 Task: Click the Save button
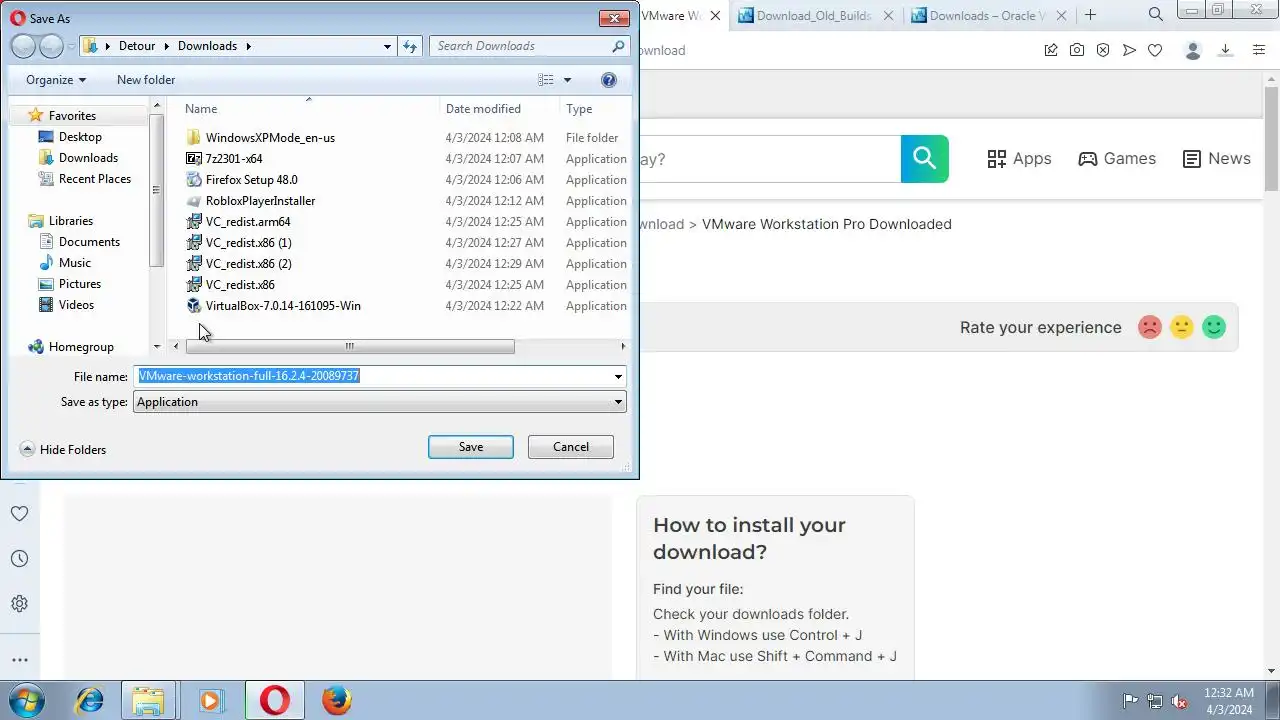471,447
